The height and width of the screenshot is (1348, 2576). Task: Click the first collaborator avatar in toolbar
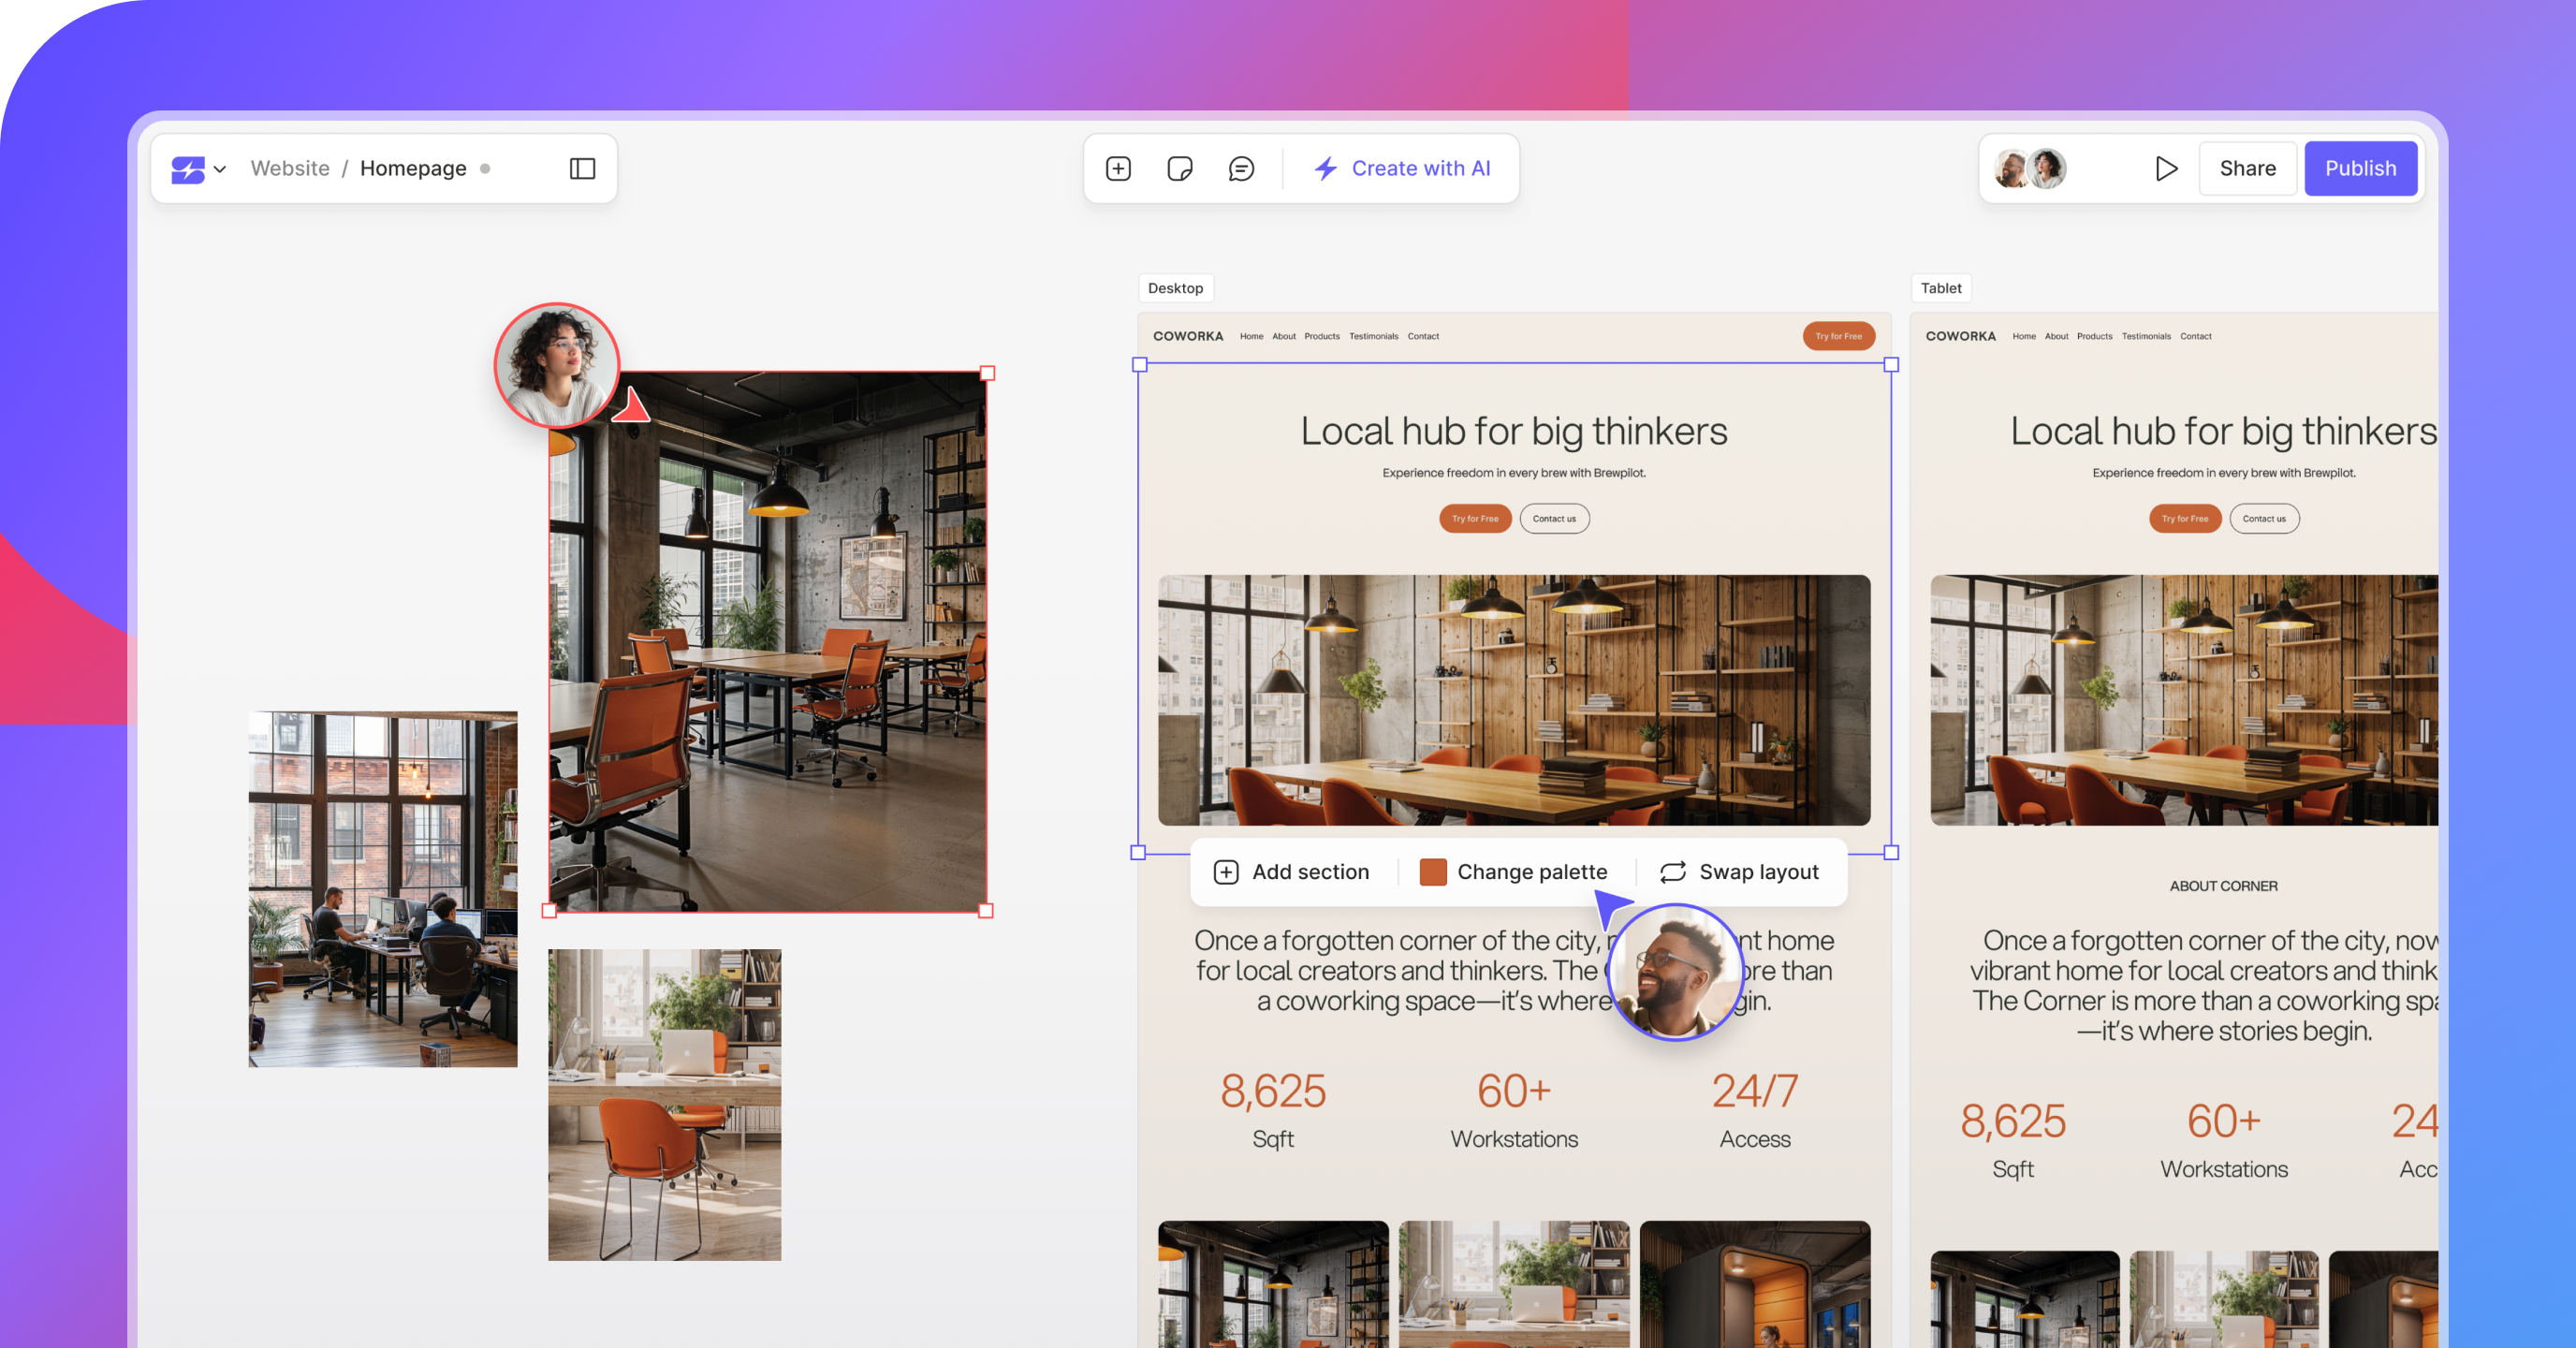tap(2010, 168)
